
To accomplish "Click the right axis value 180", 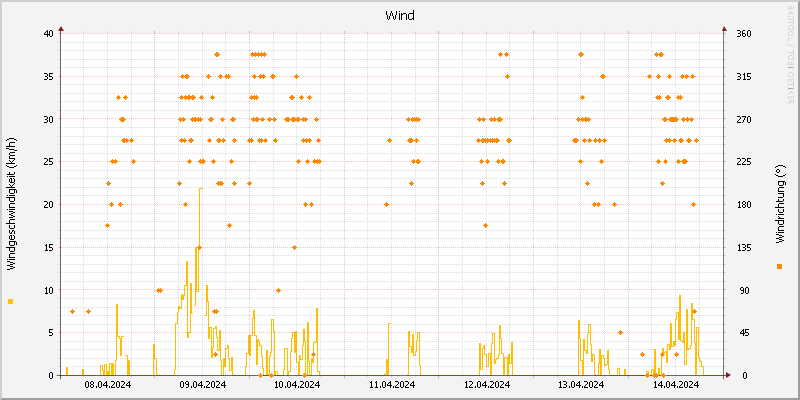I will [744, 205].
